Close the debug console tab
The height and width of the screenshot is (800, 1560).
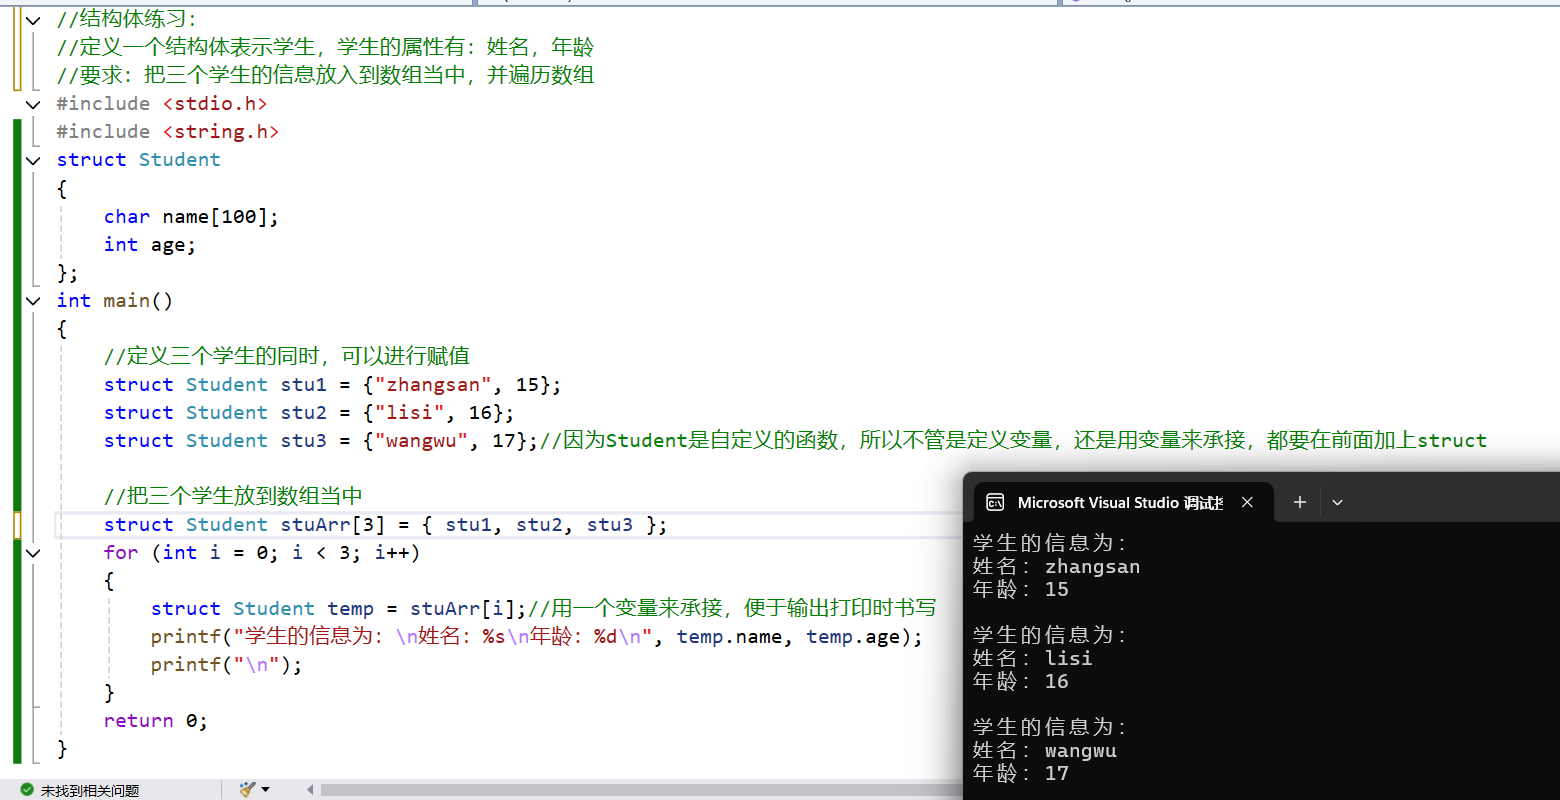1247,502
